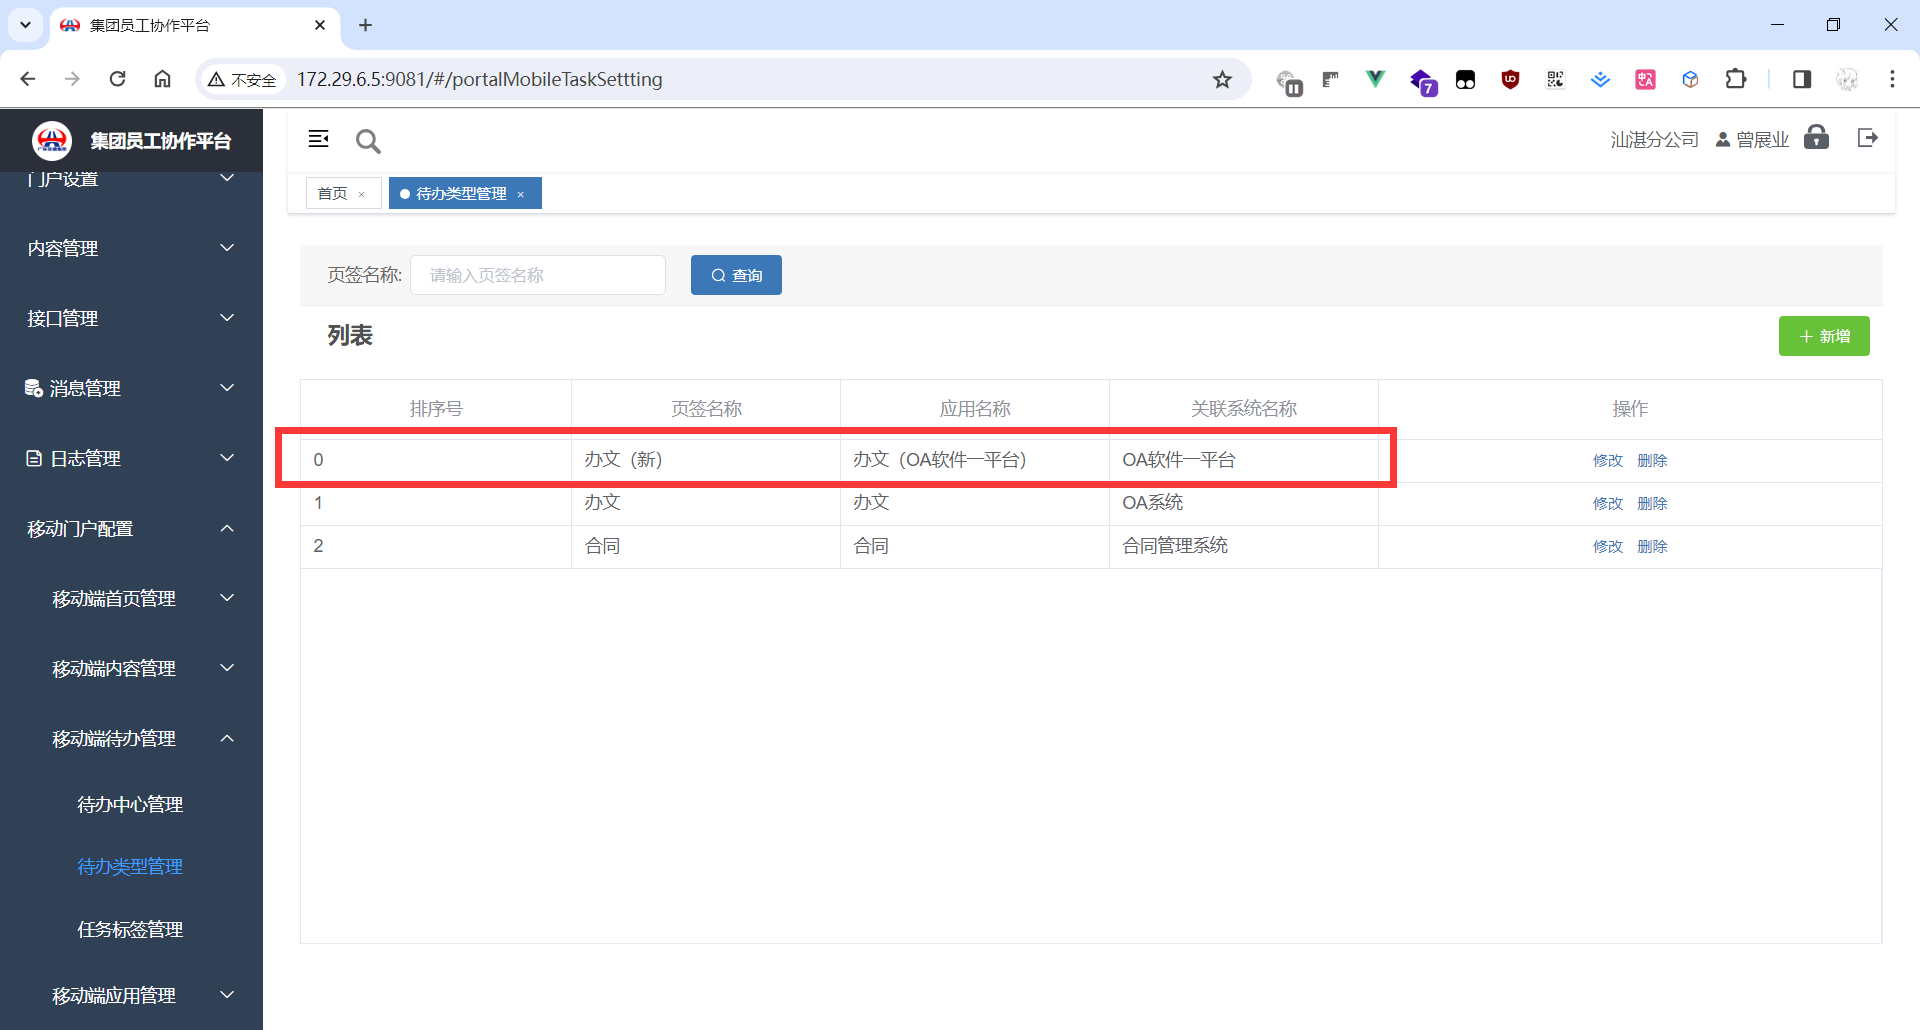Collapse the 移动端待办管理 submenu

point(131,738)
